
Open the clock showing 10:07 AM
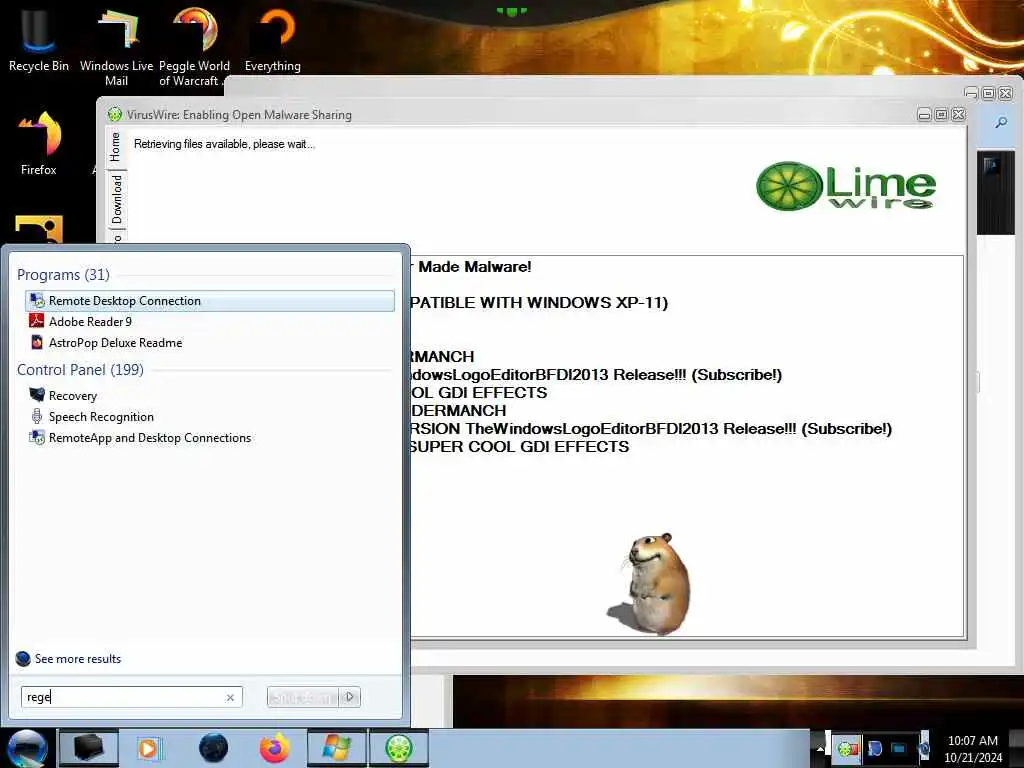pos(972,741)
